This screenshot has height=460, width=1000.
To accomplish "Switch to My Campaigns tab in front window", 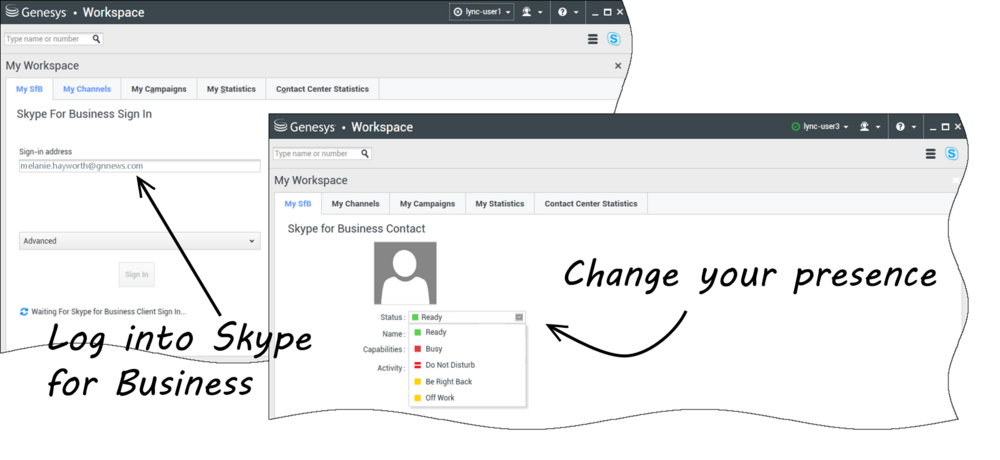I will click(427, 204).
